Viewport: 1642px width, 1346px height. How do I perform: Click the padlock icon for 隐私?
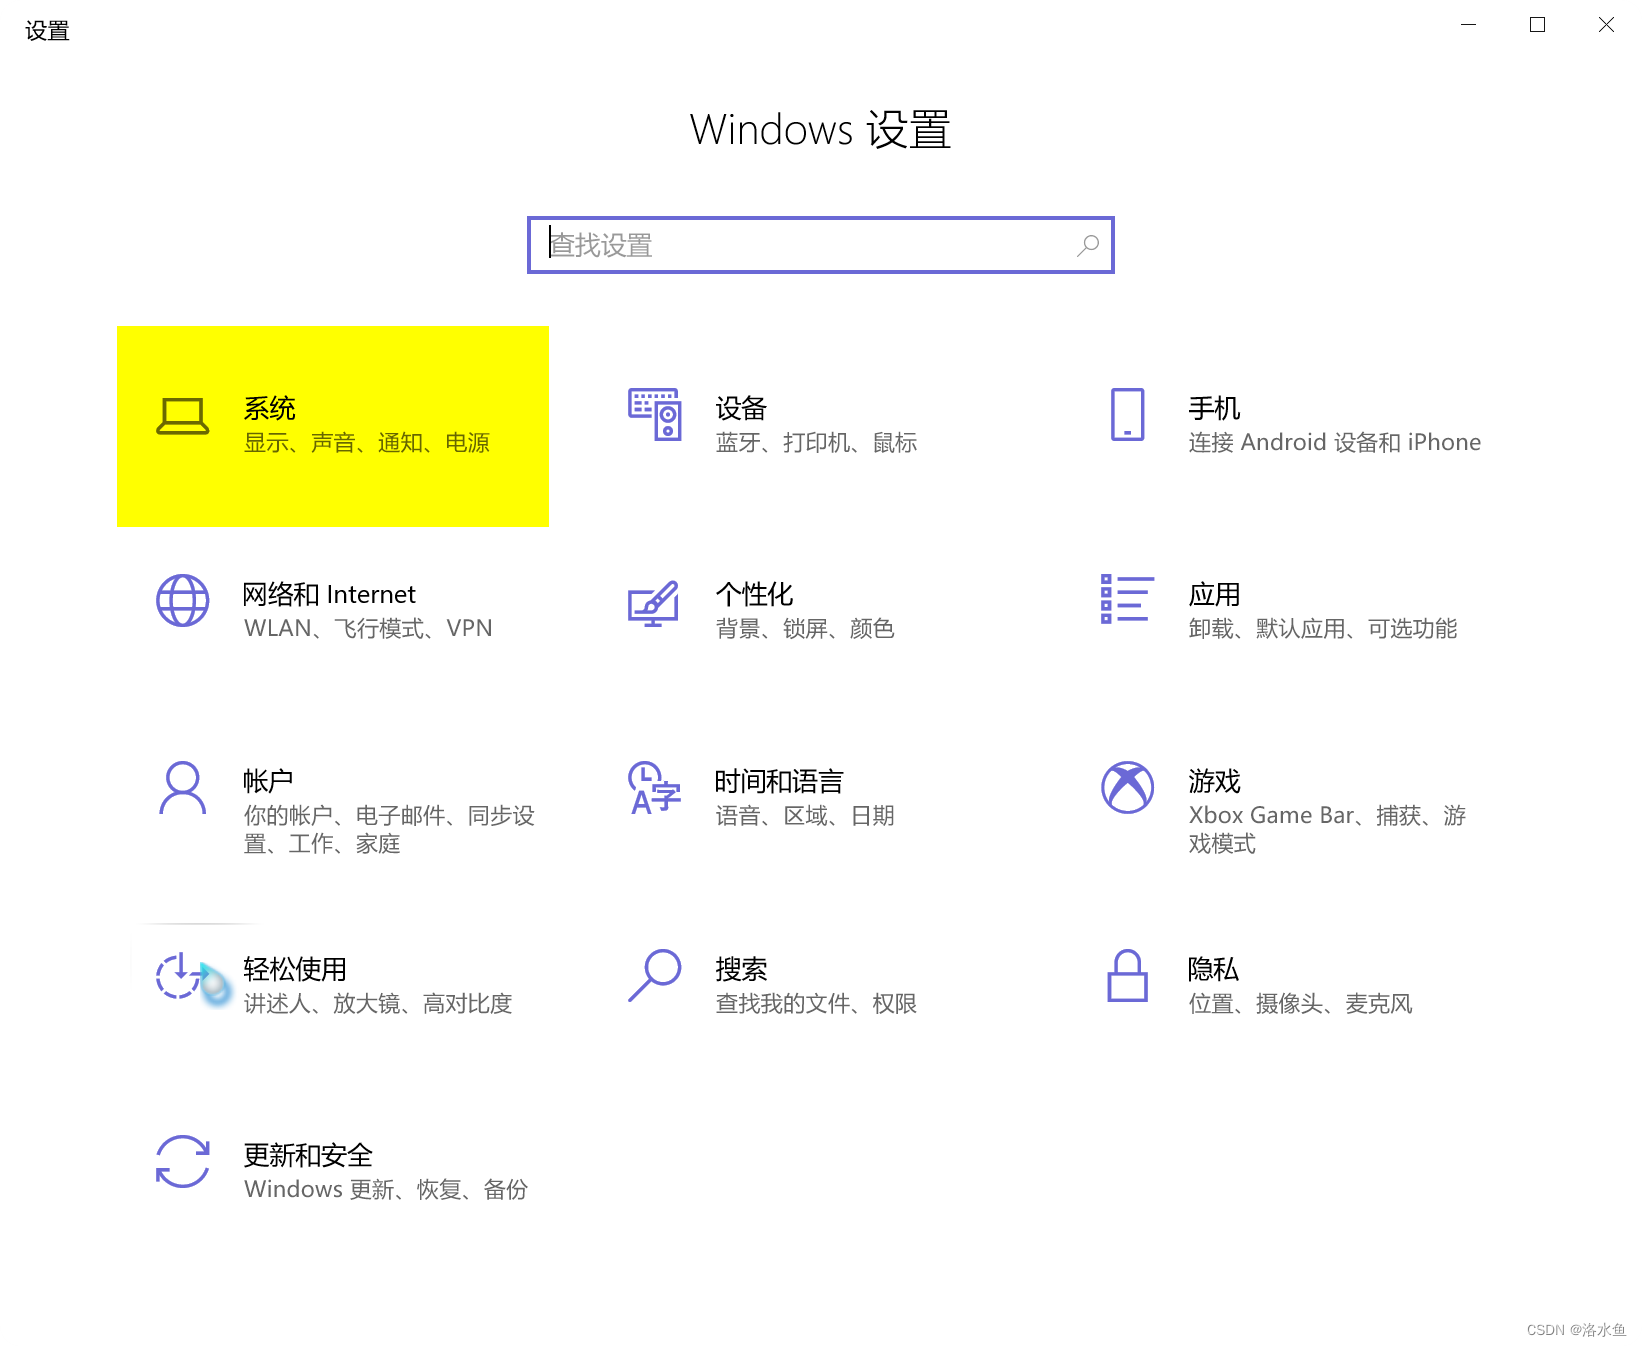1127,975
